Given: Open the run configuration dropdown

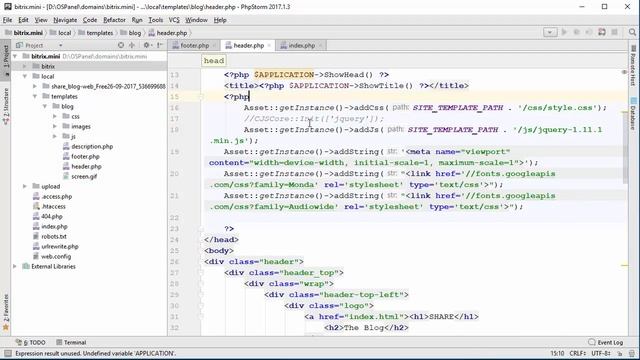Looking at the screenshot, I should coord(550,32).
